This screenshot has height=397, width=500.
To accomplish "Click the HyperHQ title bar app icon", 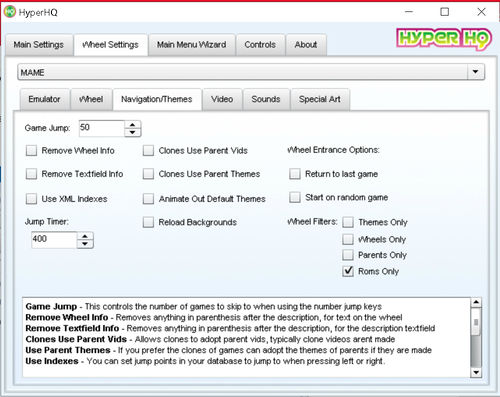I will click(10, 12).
